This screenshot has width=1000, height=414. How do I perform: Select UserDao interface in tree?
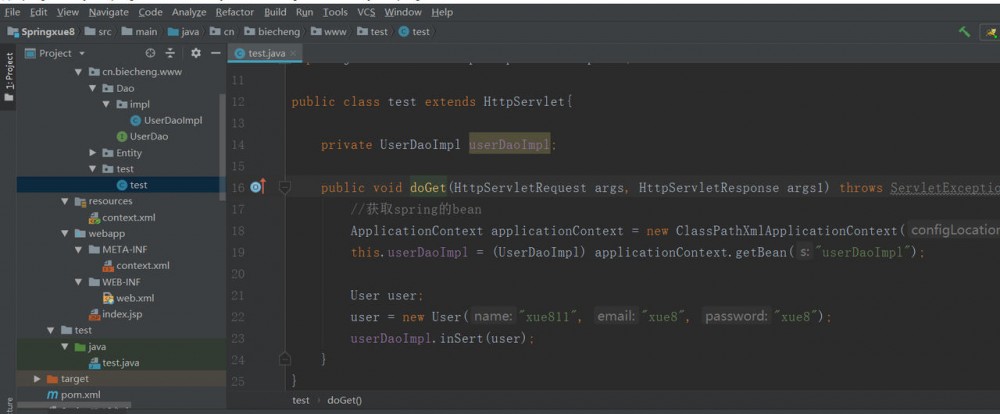point(142,136)
